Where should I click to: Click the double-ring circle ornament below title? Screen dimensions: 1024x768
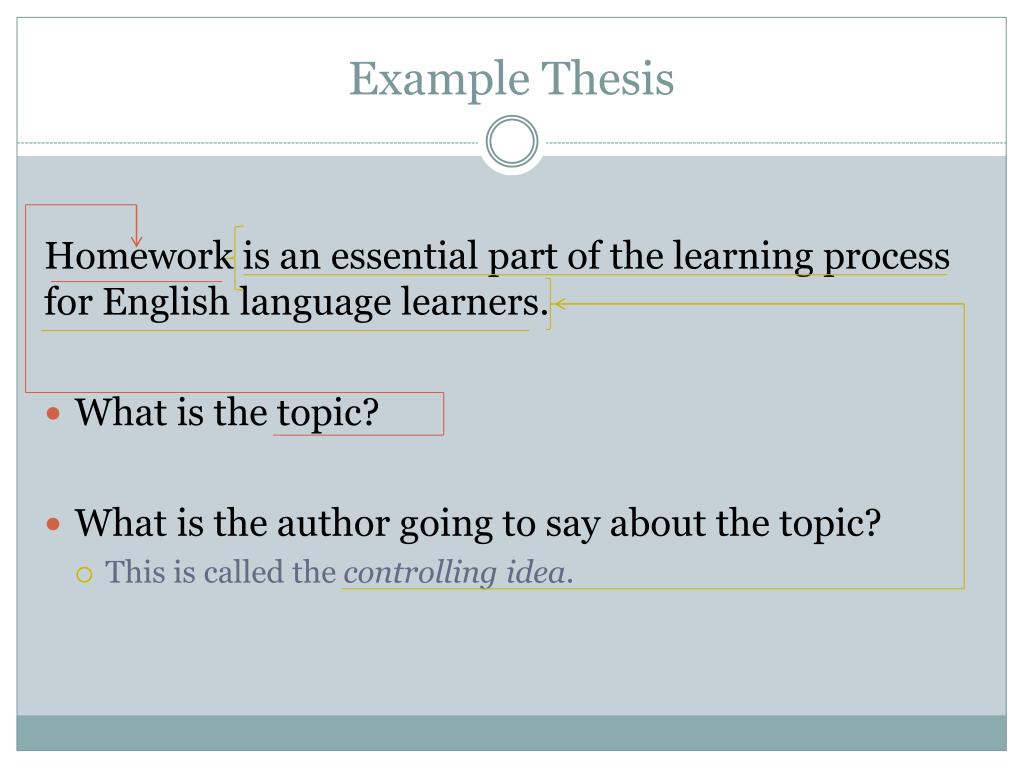click(x=512, y=142)
